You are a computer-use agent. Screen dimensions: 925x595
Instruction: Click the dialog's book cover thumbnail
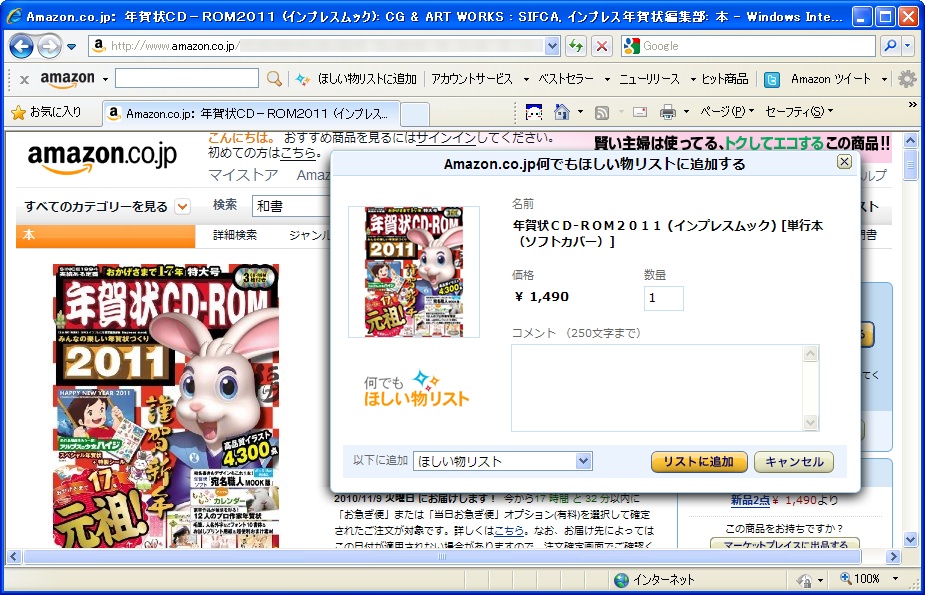coord(414,272)
